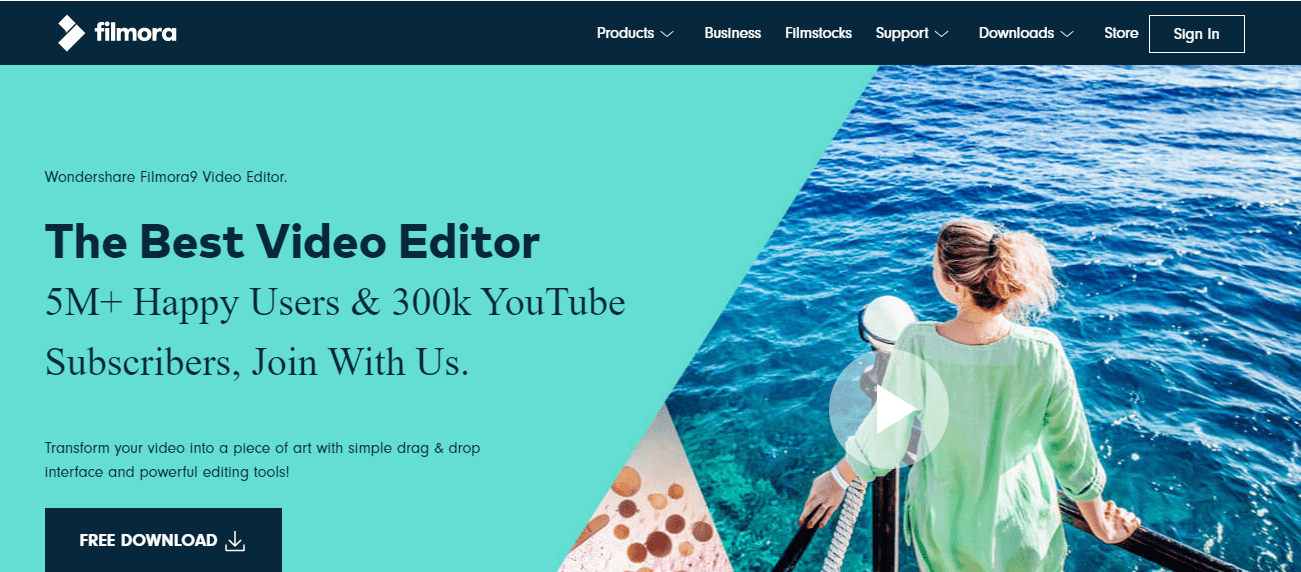Click the FREE DOWNLOAD button
Viewport: 1301px width, 572px height.
(x=163, y=540)
